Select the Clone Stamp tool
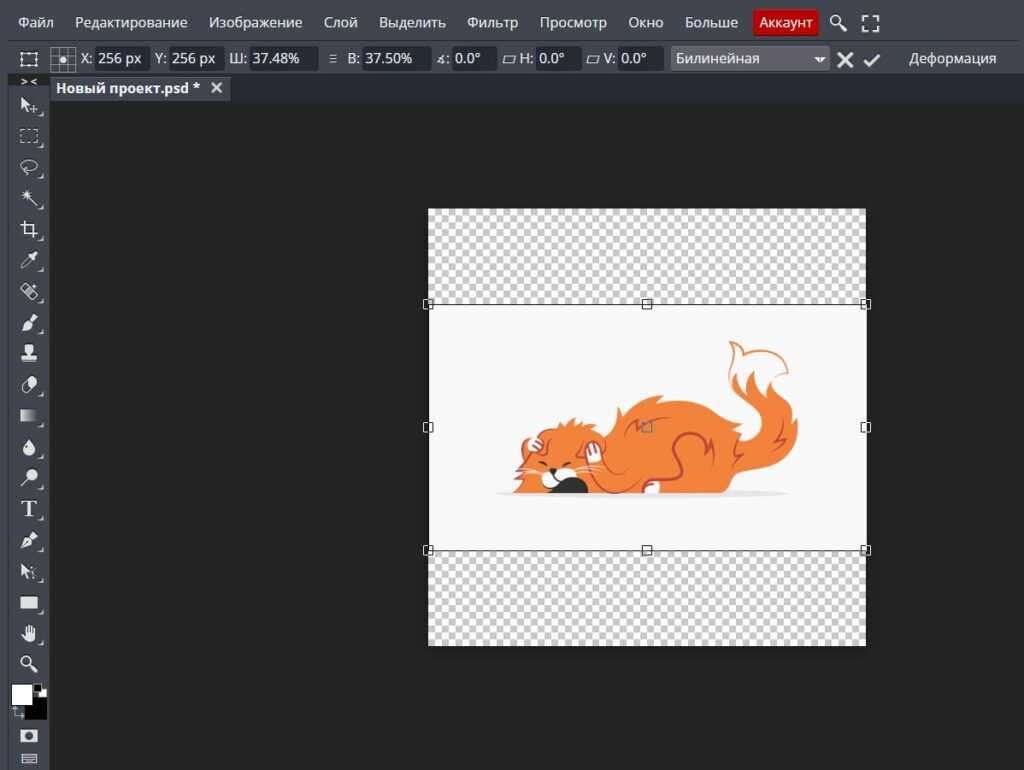Screen dimensions: 1024x770 [x=29, y=353]
